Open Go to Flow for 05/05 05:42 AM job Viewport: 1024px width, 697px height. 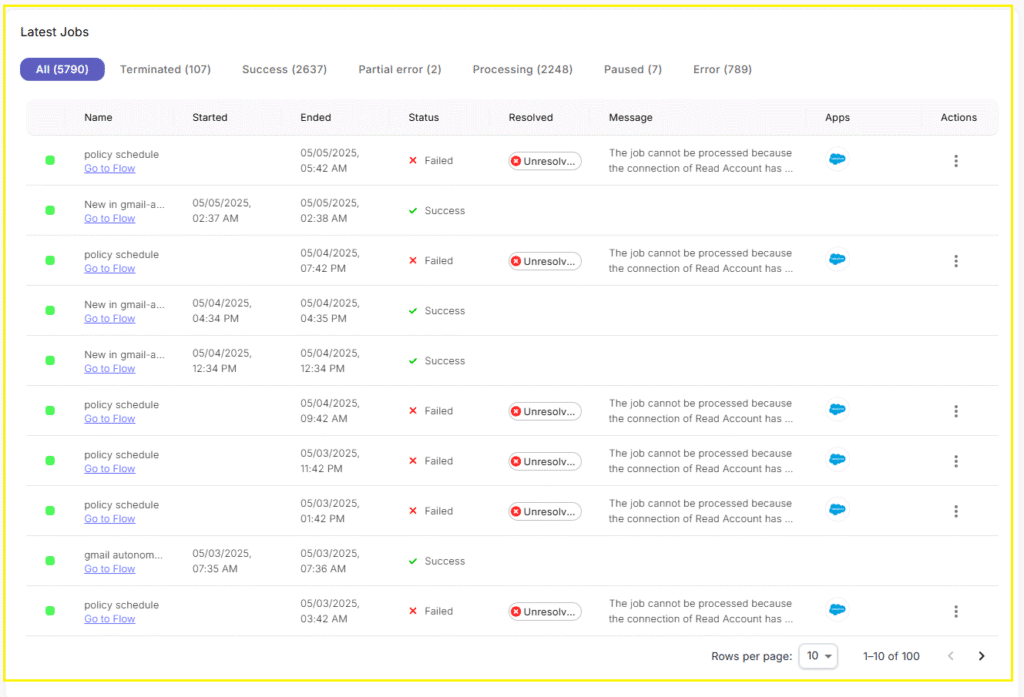click(x=110, y=169)
